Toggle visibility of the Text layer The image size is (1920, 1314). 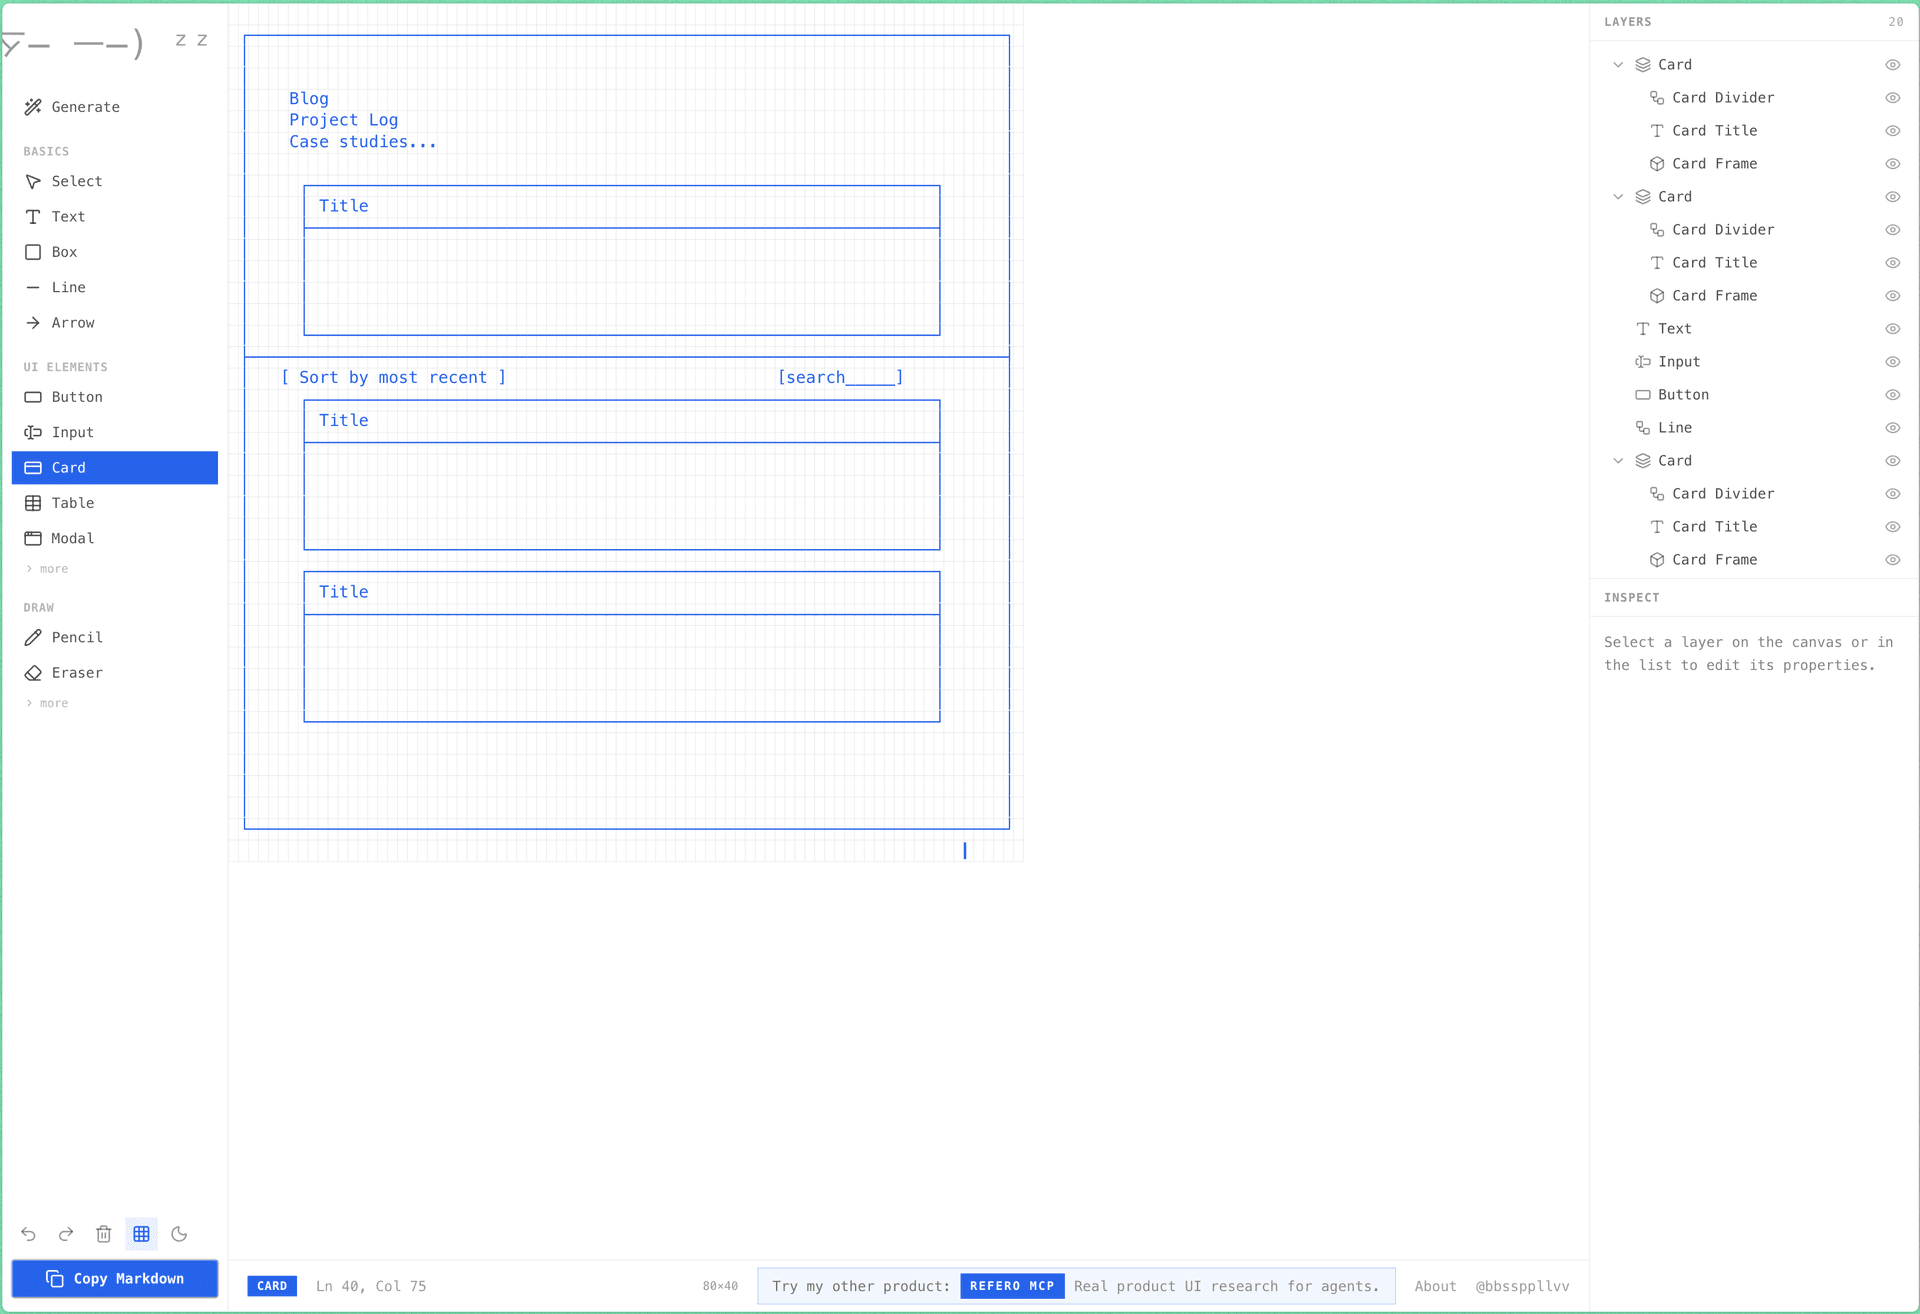pos(1893,328)
